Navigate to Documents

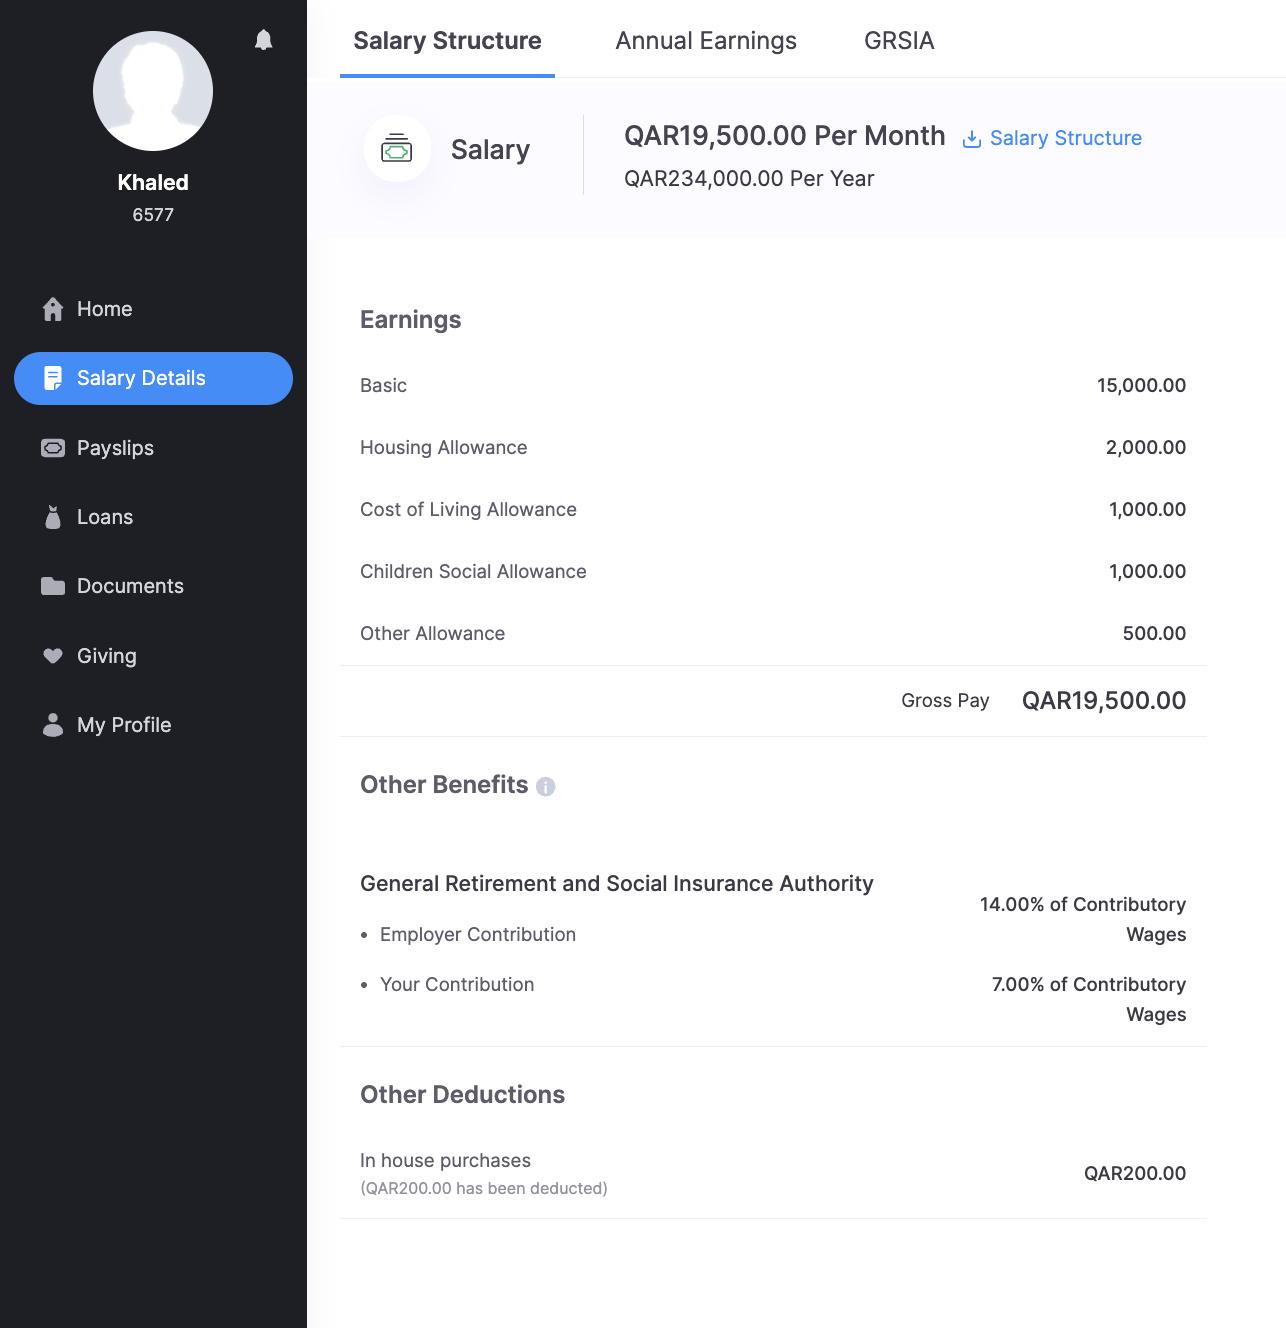(130, 586)
